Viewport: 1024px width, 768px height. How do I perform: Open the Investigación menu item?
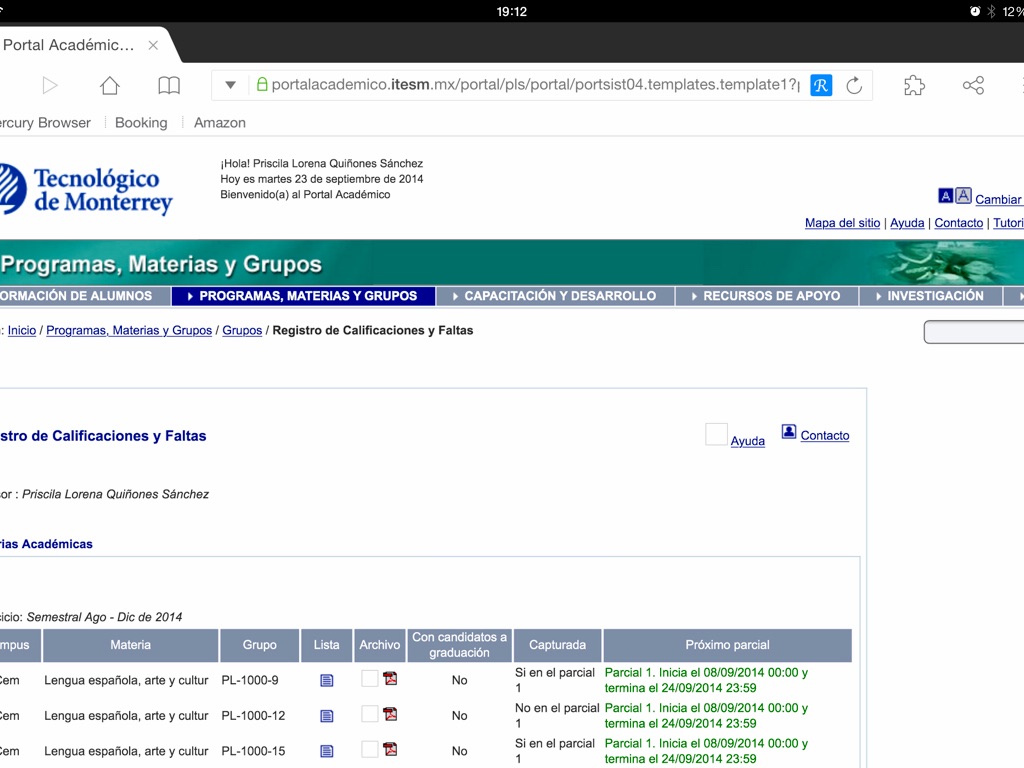coord(930,296)
